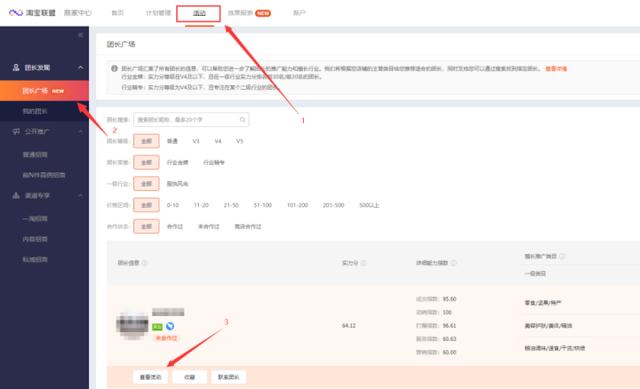Open the sidebar item below 普通招商

pos(44,175)
